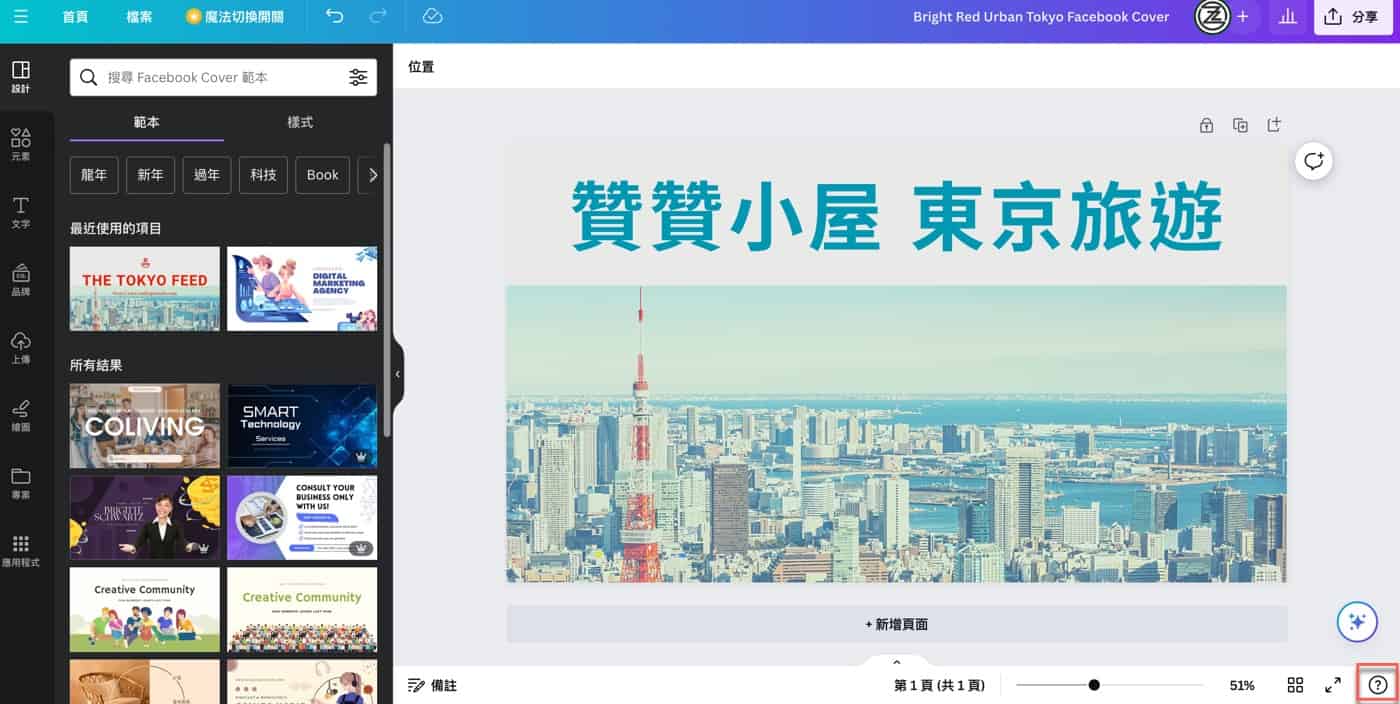Click the cloud save status icon
Image resolution: width=1400 pixels, height=704 pixels.
(432, 17)
